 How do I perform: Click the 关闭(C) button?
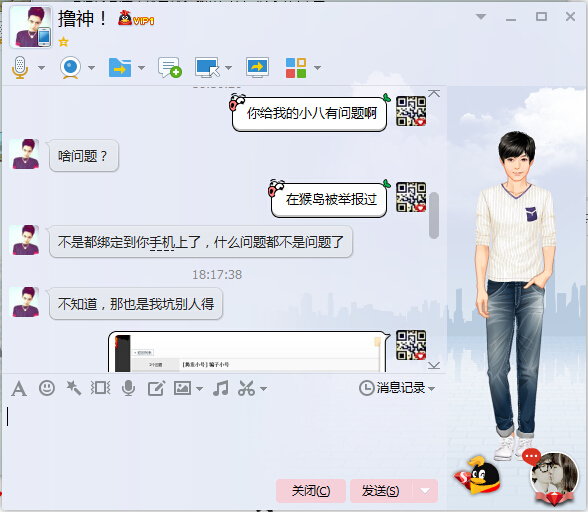click(311, 491)
